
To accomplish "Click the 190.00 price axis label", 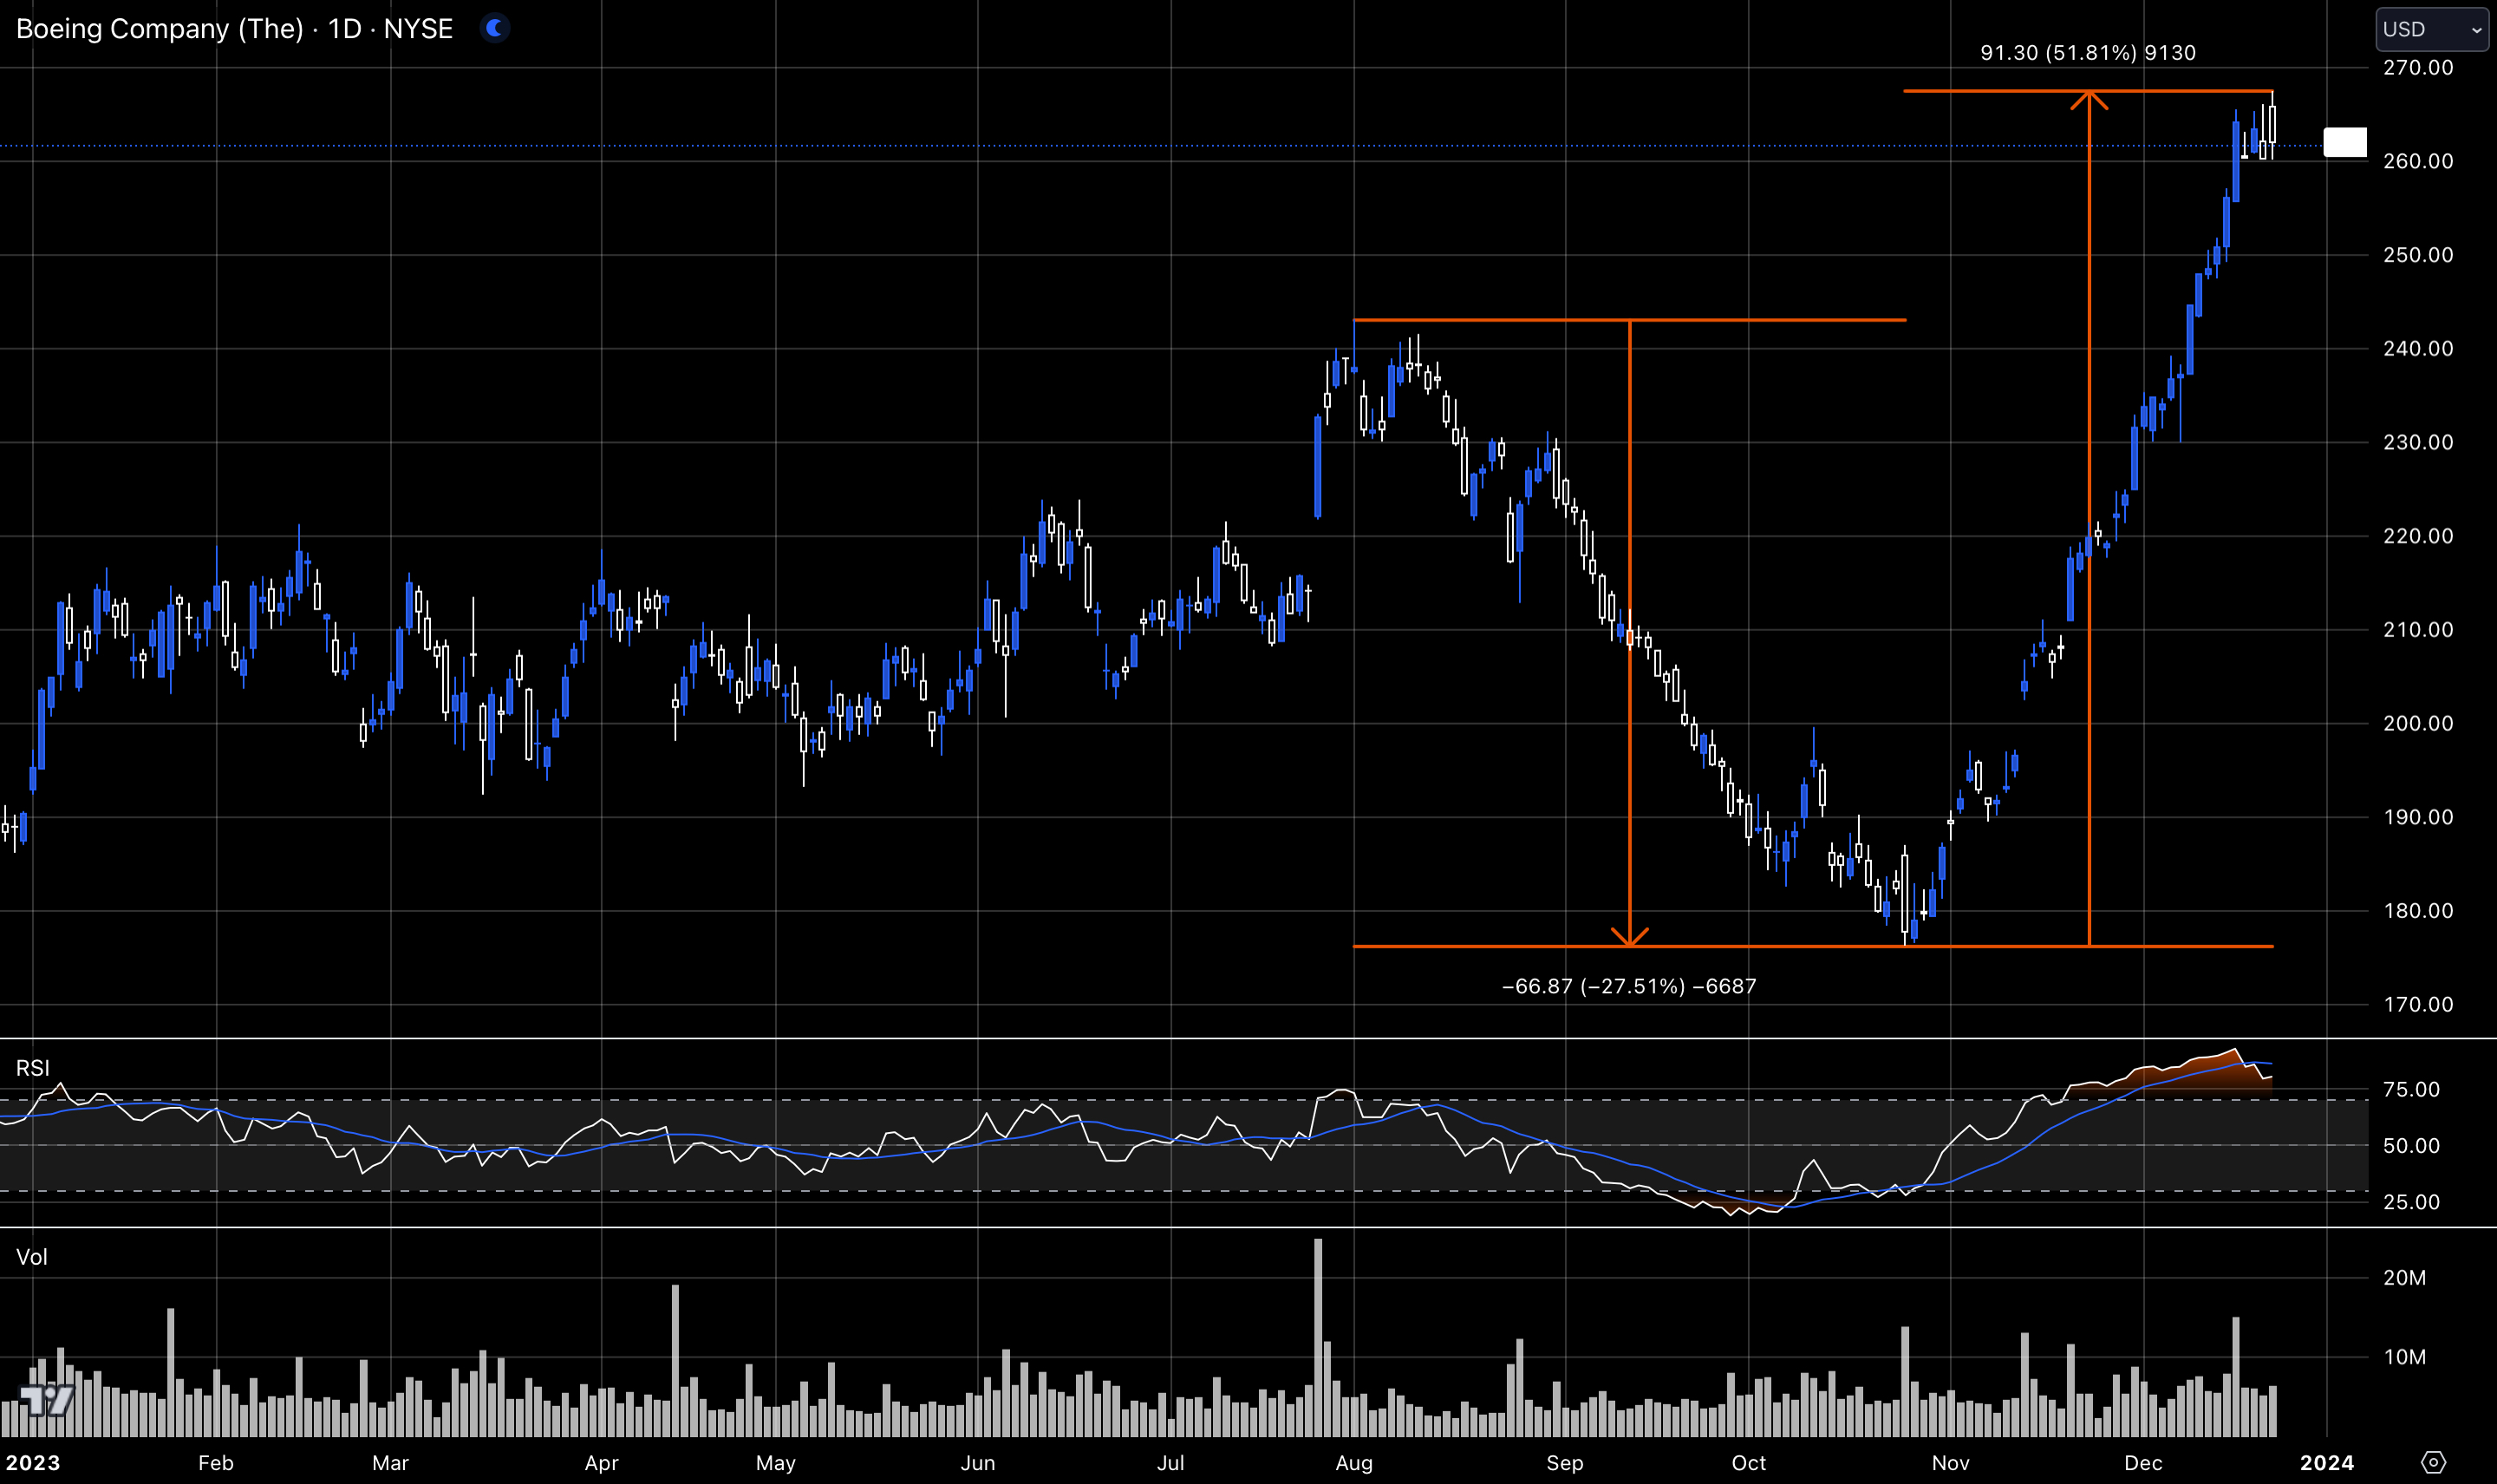I will click(x=2418, y=817).
